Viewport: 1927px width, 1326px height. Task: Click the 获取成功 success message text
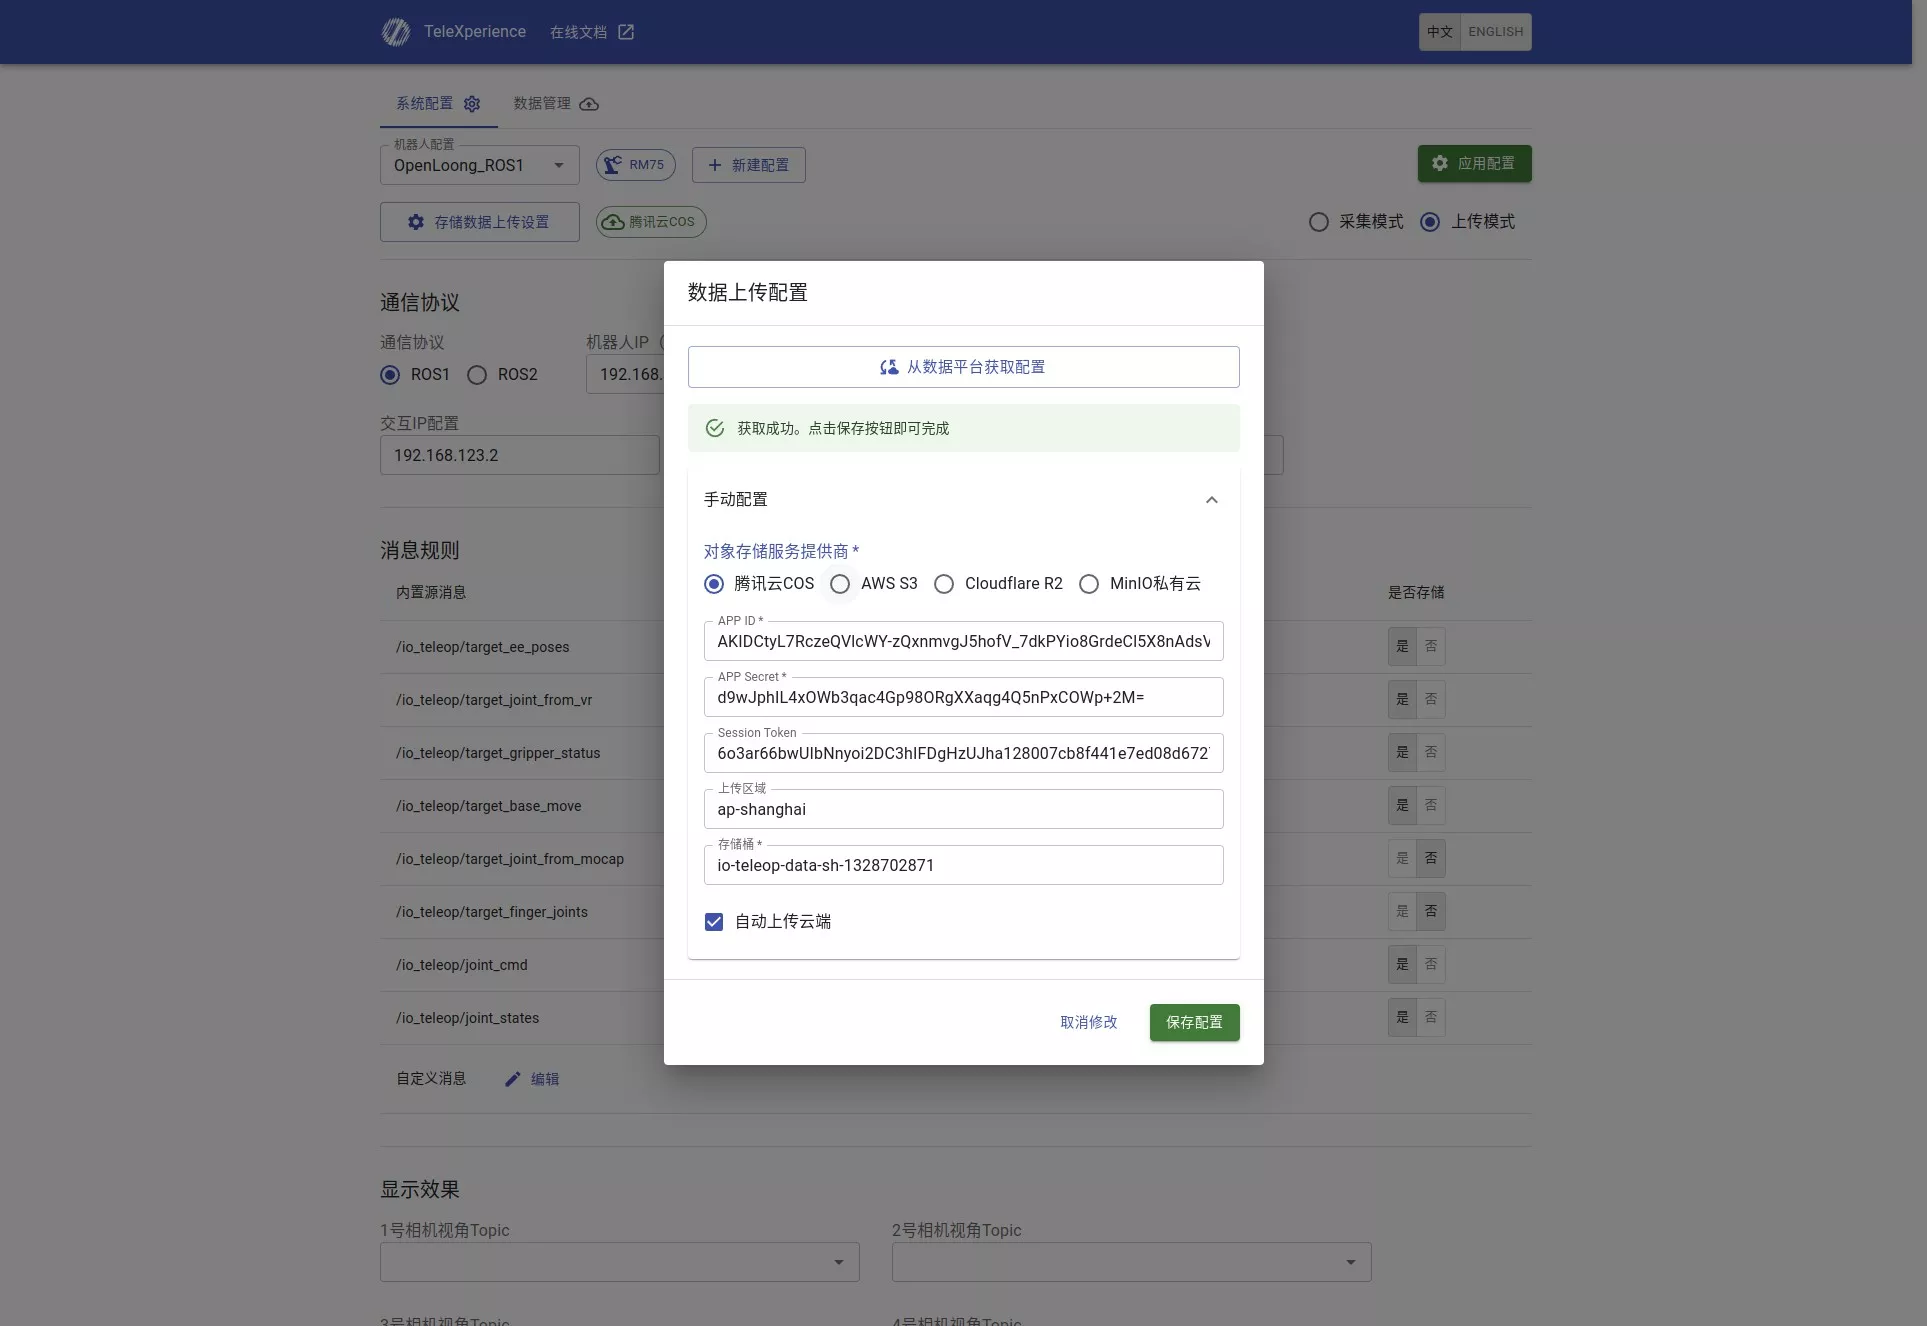click(x=843, y=428)
